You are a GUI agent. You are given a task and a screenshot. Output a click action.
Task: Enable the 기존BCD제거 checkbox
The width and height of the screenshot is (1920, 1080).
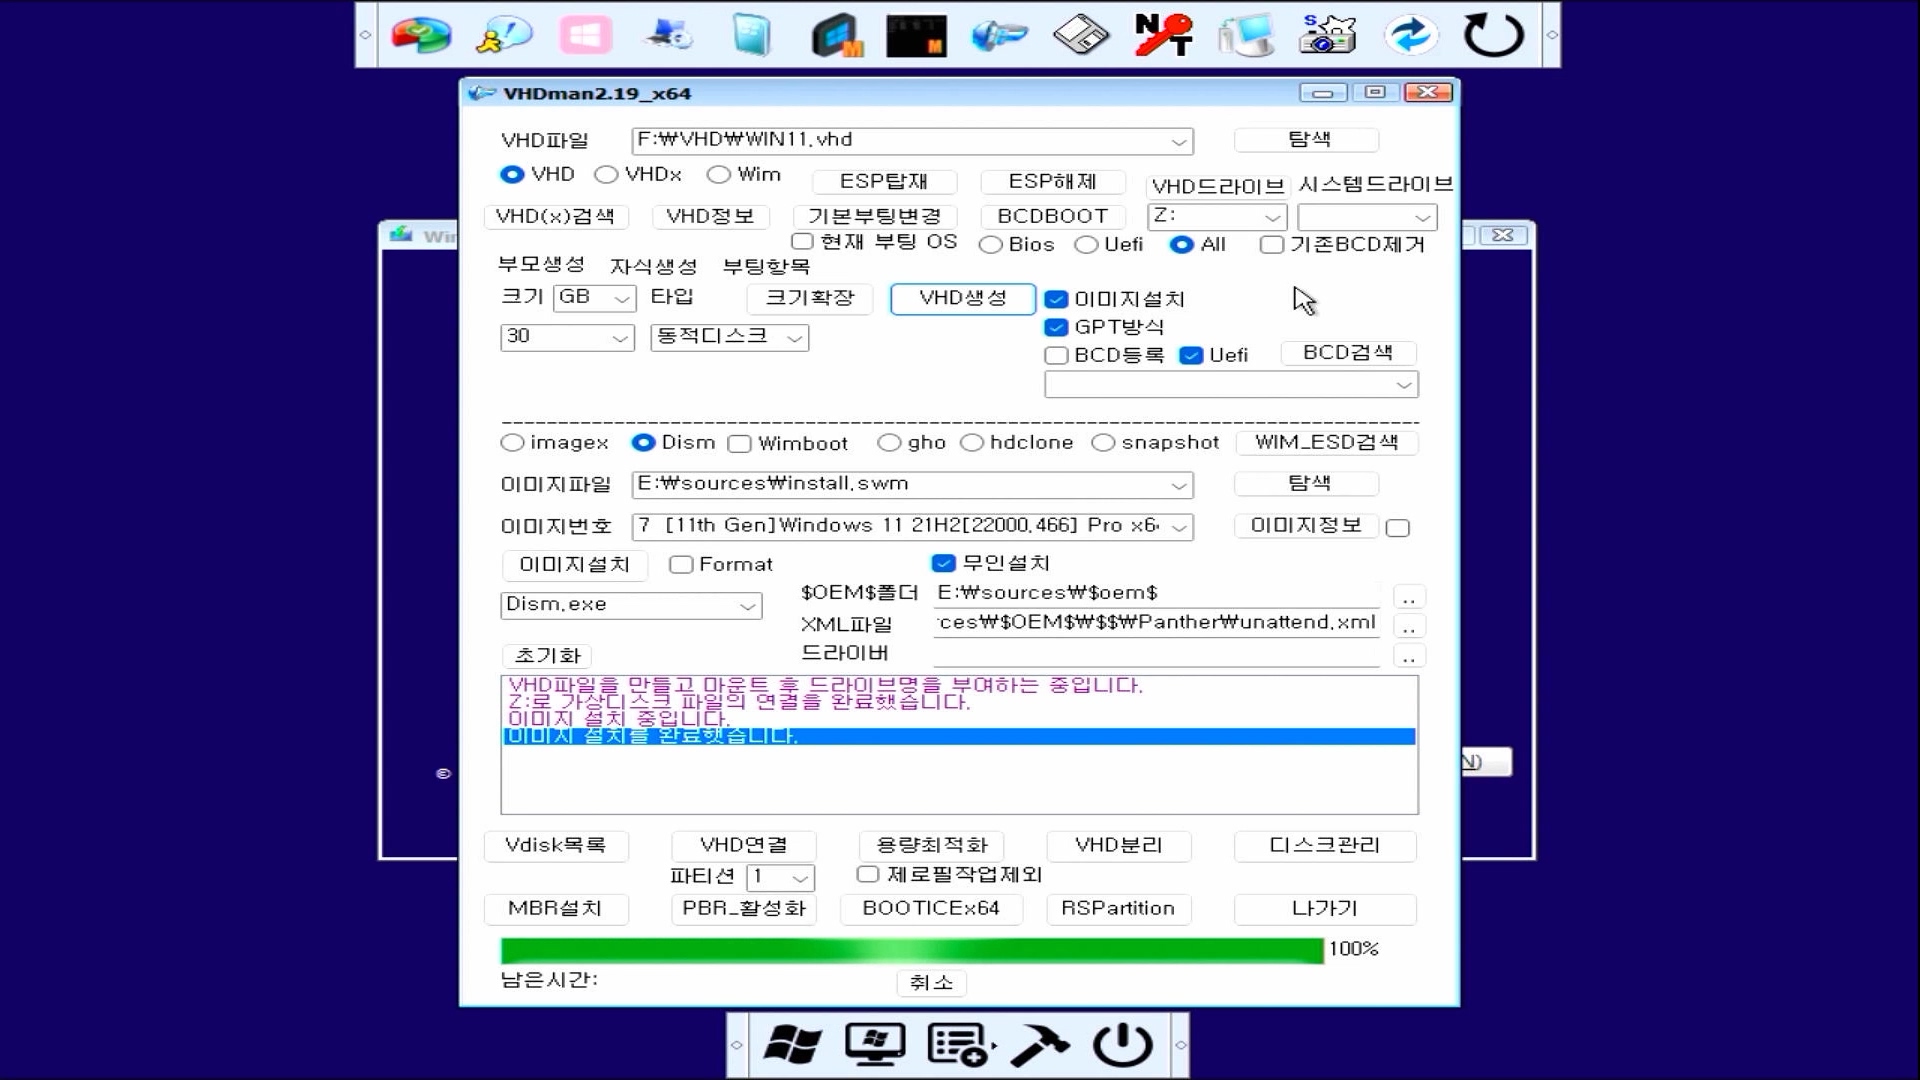click(x=1271, y=245)
